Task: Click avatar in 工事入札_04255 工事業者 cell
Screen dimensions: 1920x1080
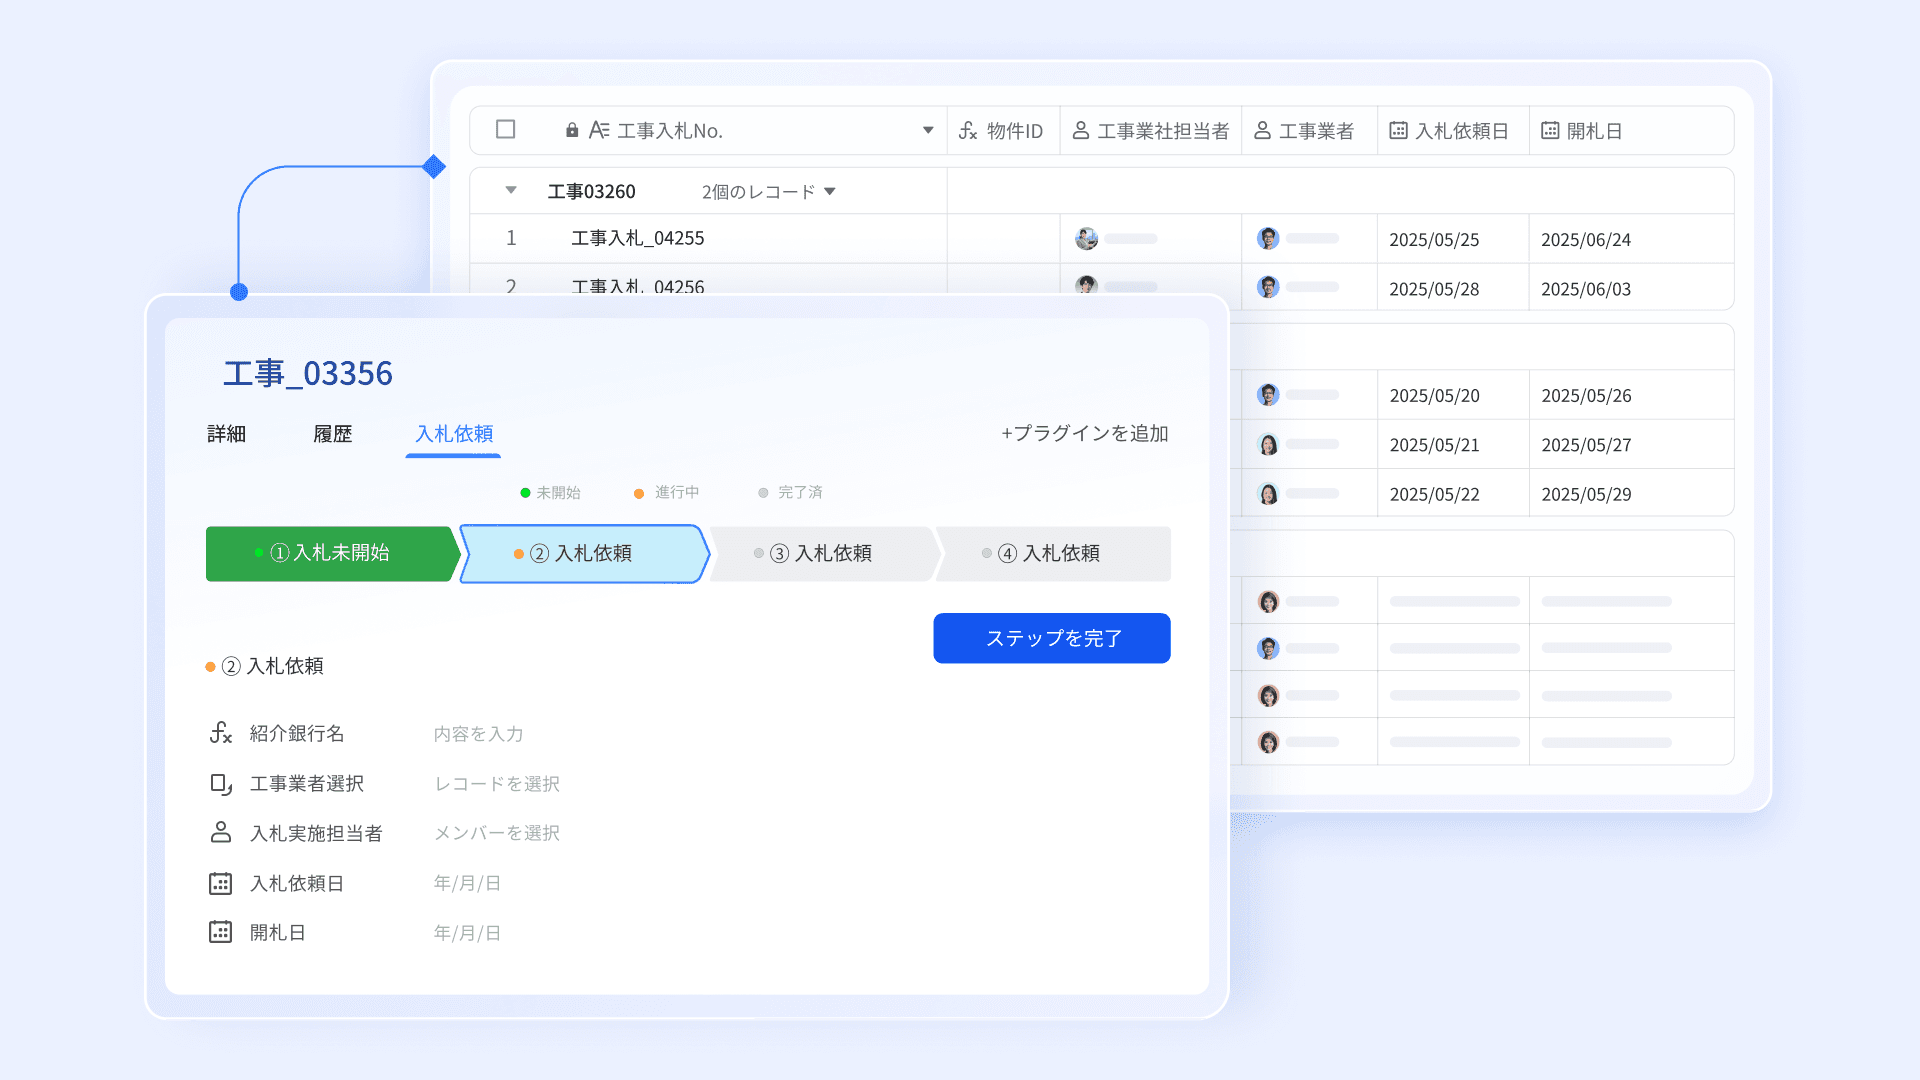Action: click(x=1268, y=238)
